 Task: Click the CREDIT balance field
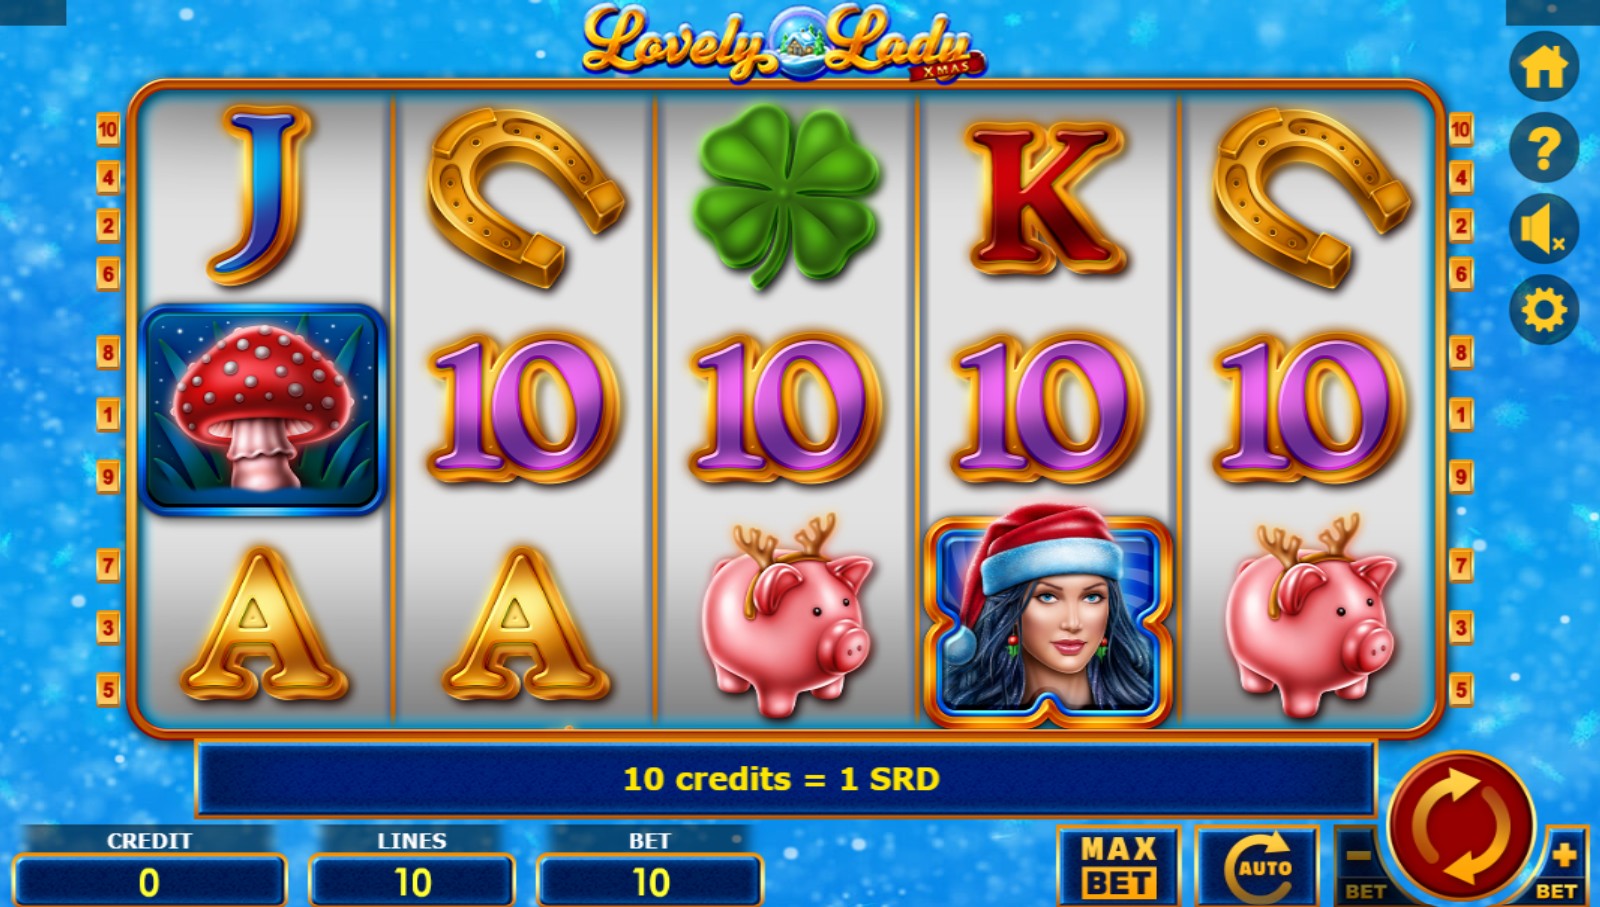[x=149, y=882]
